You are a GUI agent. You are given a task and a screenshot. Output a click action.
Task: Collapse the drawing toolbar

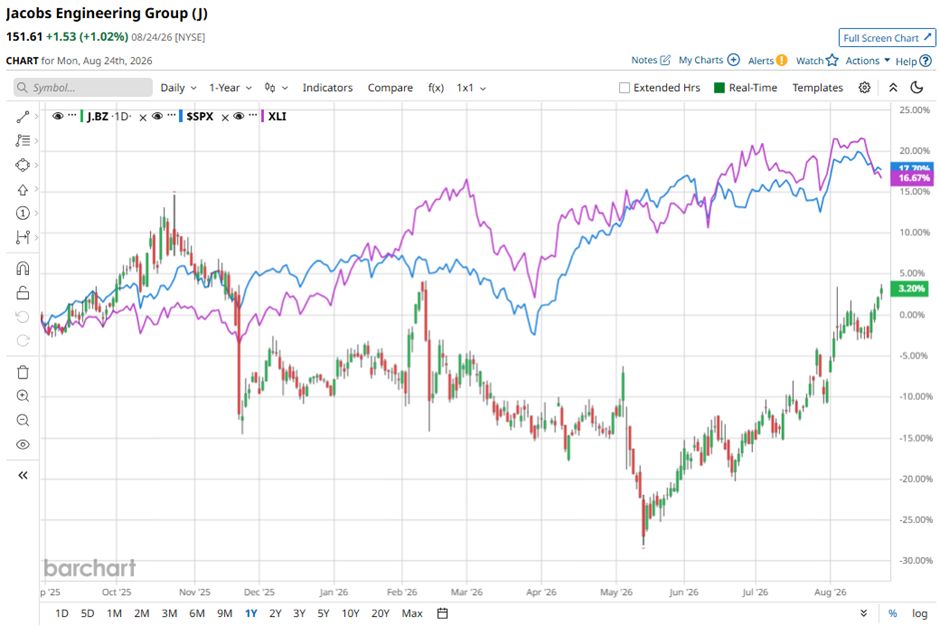point(23,475)
